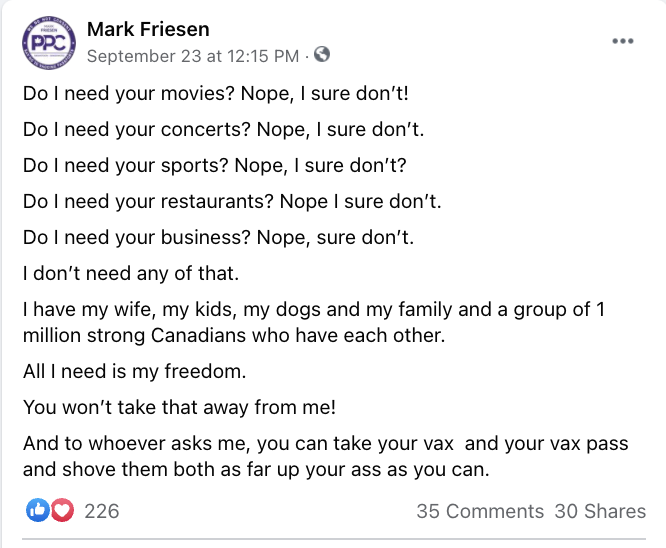This screenshot has height=548, width=666.
Task: Click the line mentioning sports
Action: coord(215,166)
